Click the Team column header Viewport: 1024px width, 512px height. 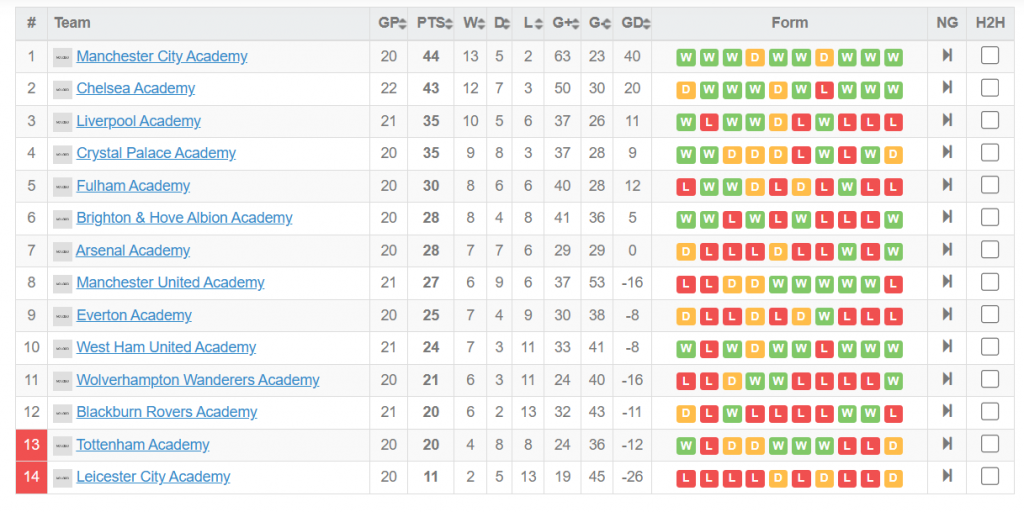coord(72,22)
